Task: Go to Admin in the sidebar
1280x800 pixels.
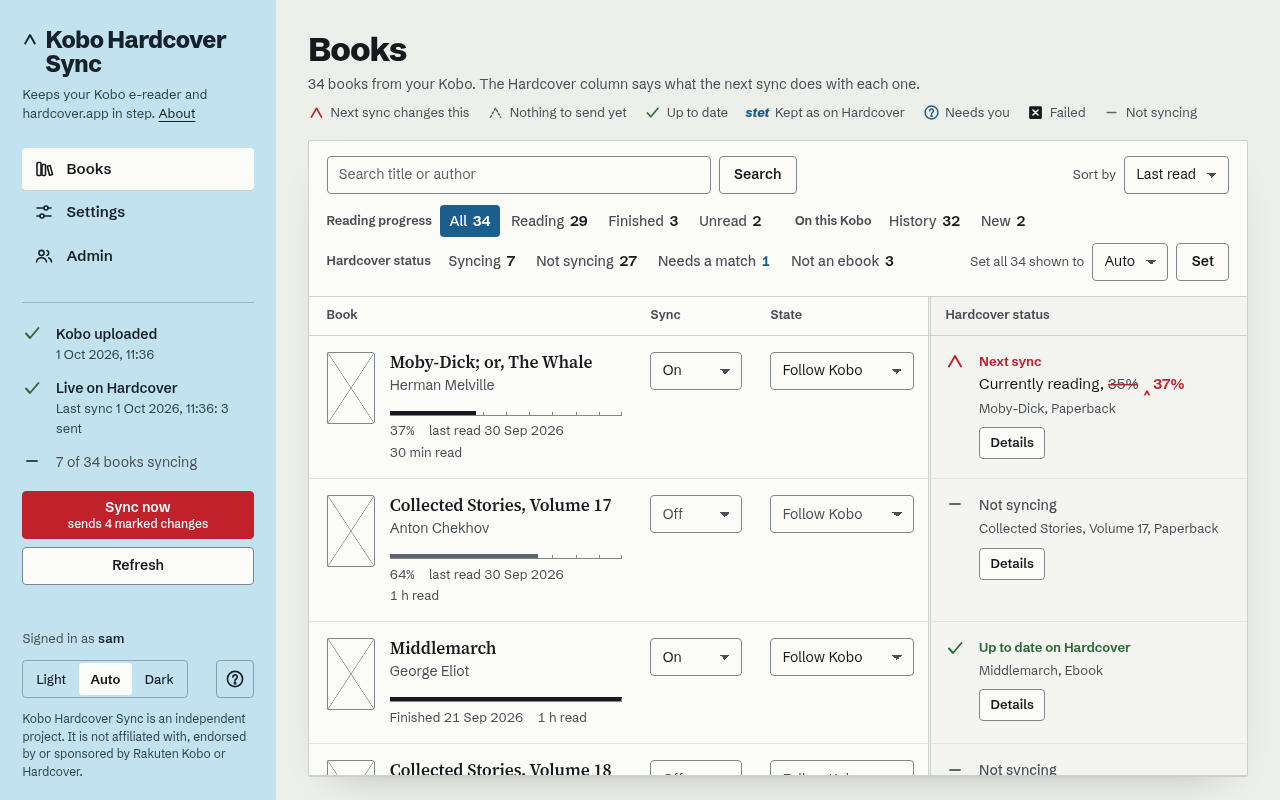Action: click(x=138, y=256)
